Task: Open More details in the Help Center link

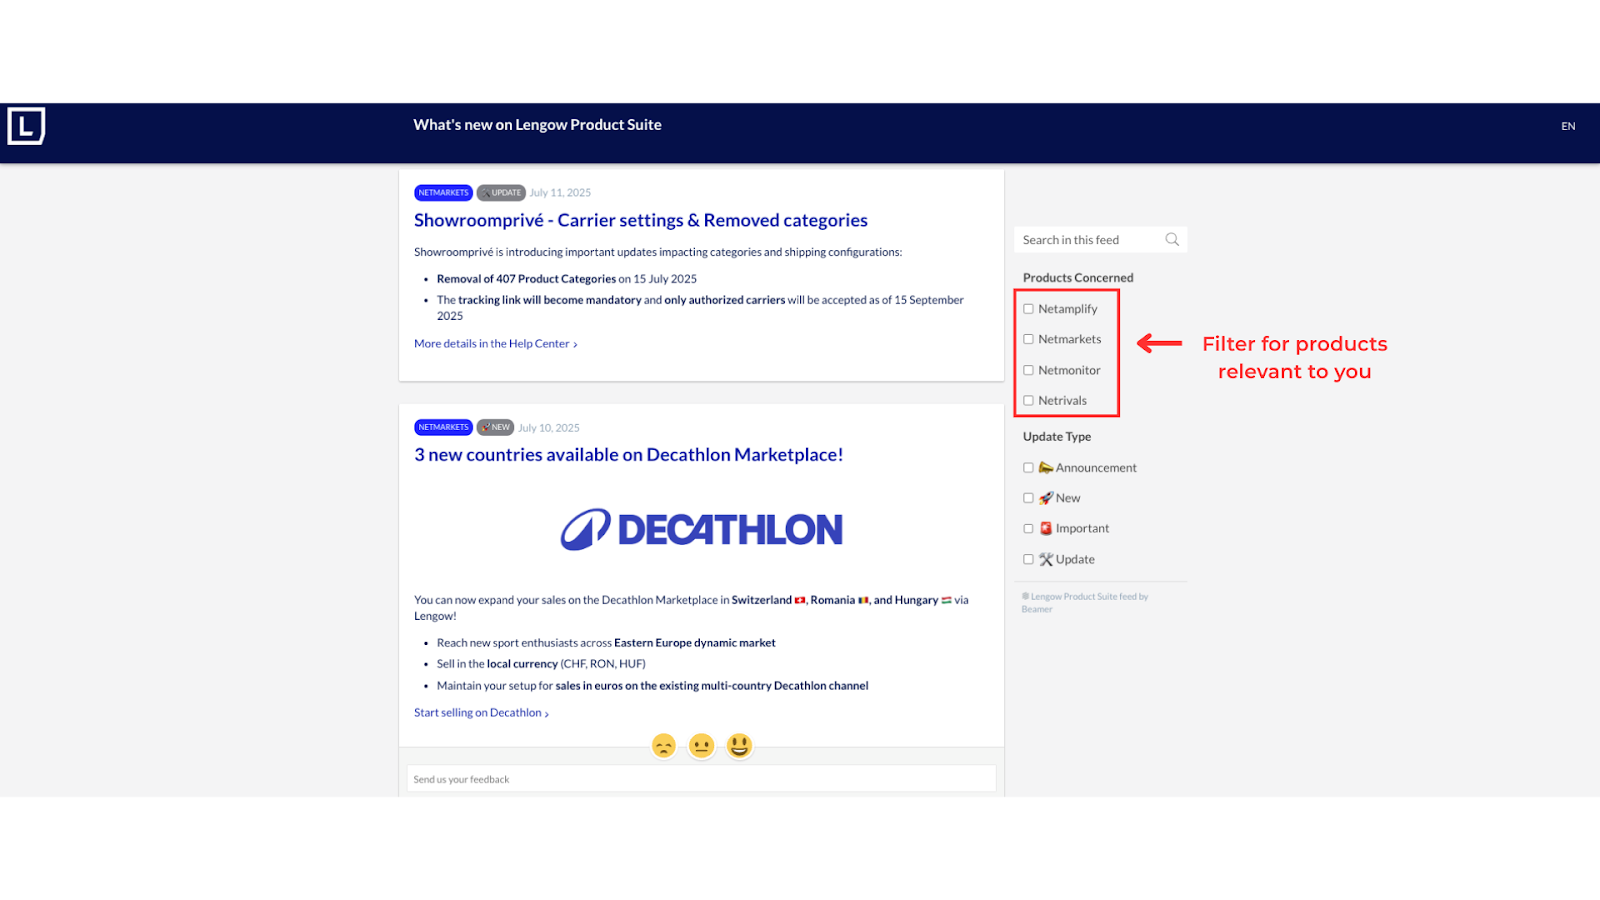Action: click(x=495, y=344)
